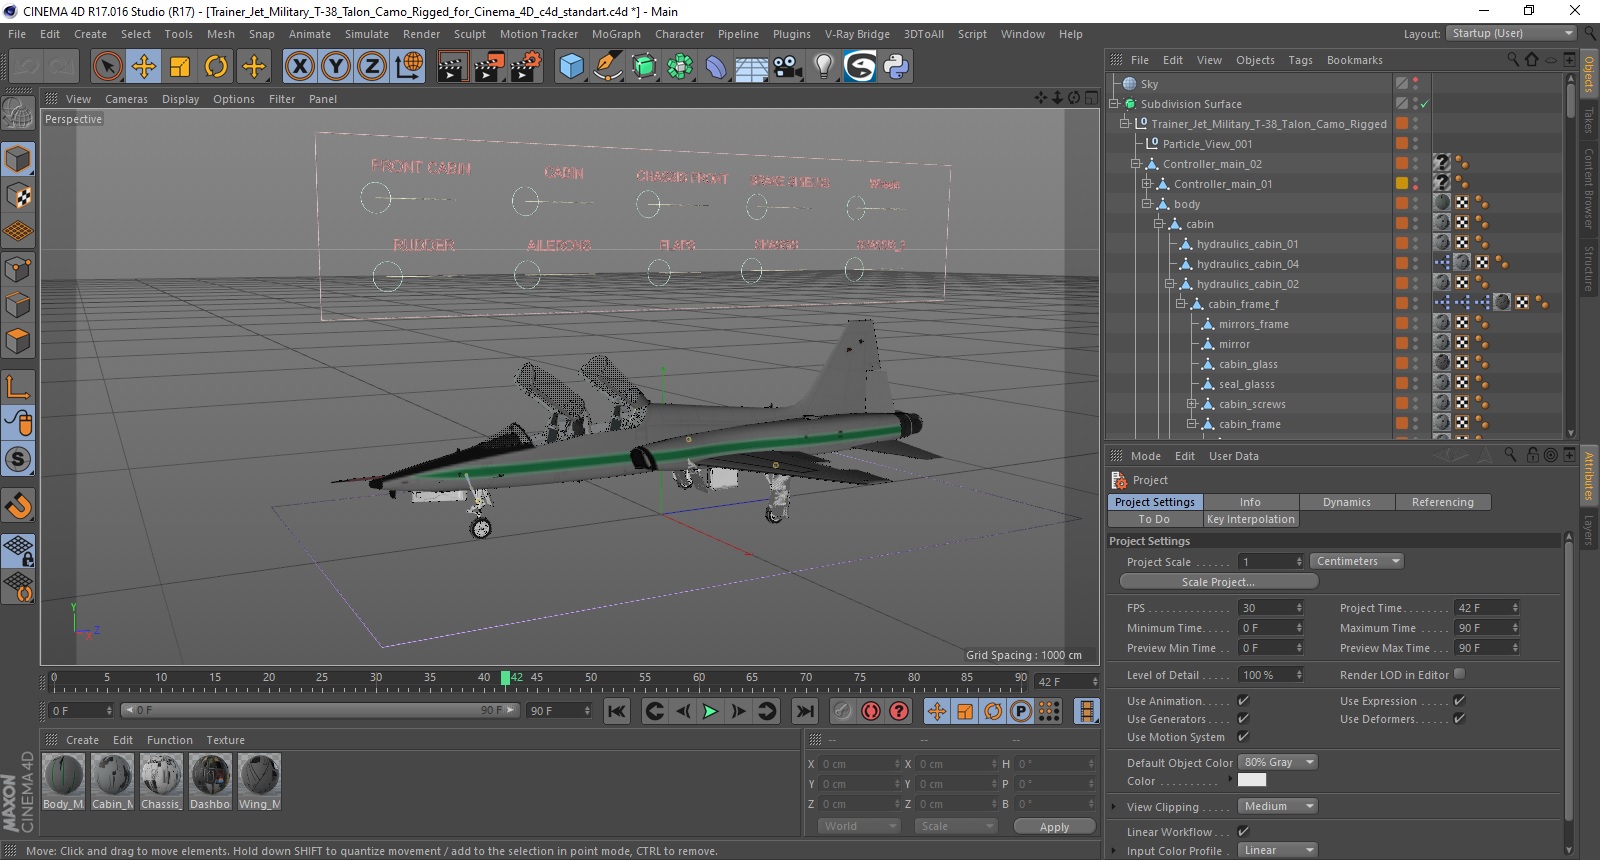Screen dimensions: 1600x860
Task: Open Scale mode dropdown in coordinates
Action: [956, 826]
